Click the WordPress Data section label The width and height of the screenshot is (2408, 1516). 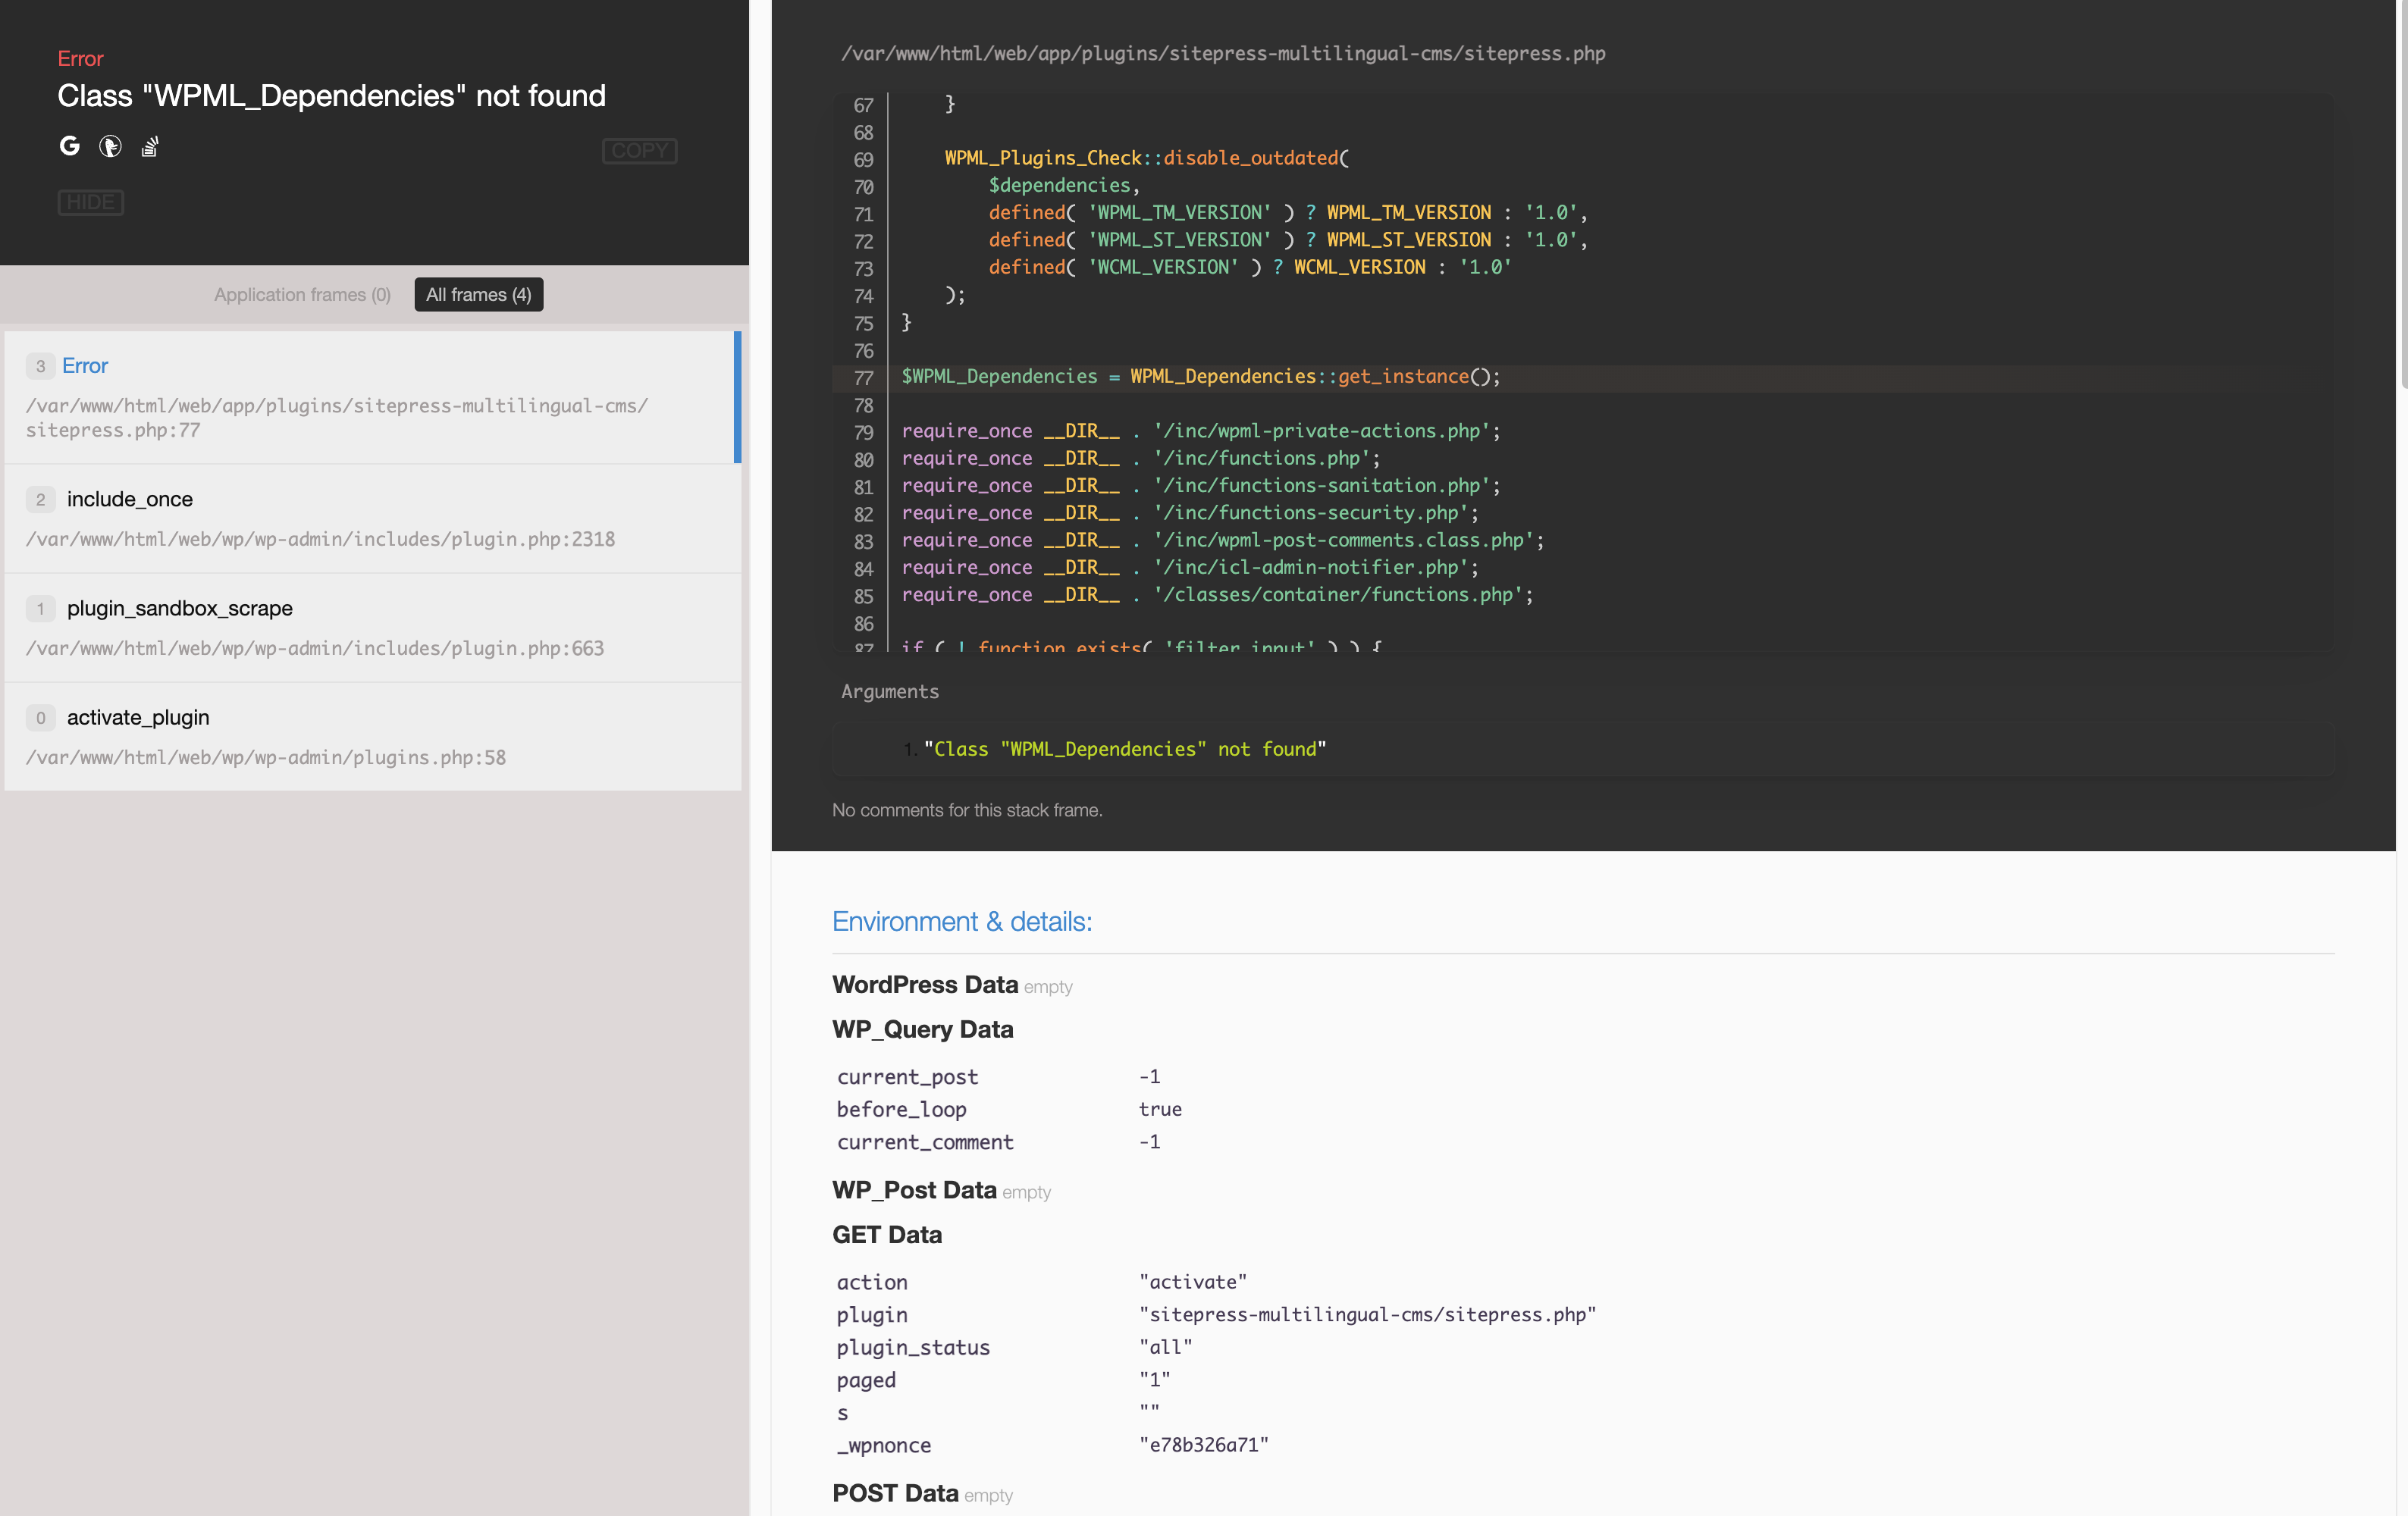(925, 984)
